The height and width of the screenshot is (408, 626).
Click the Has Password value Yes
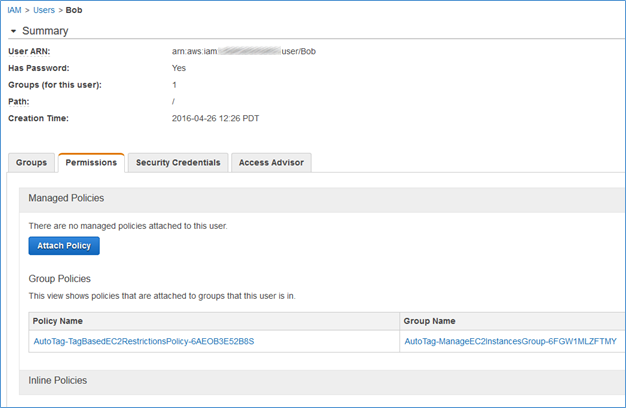179,68
